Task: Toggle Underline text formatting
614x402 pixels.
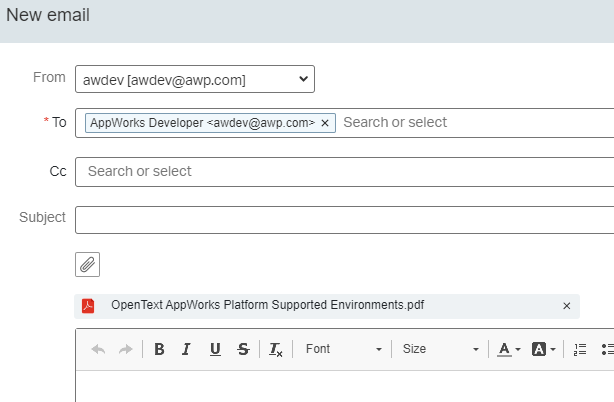Action: coord(215,349)
